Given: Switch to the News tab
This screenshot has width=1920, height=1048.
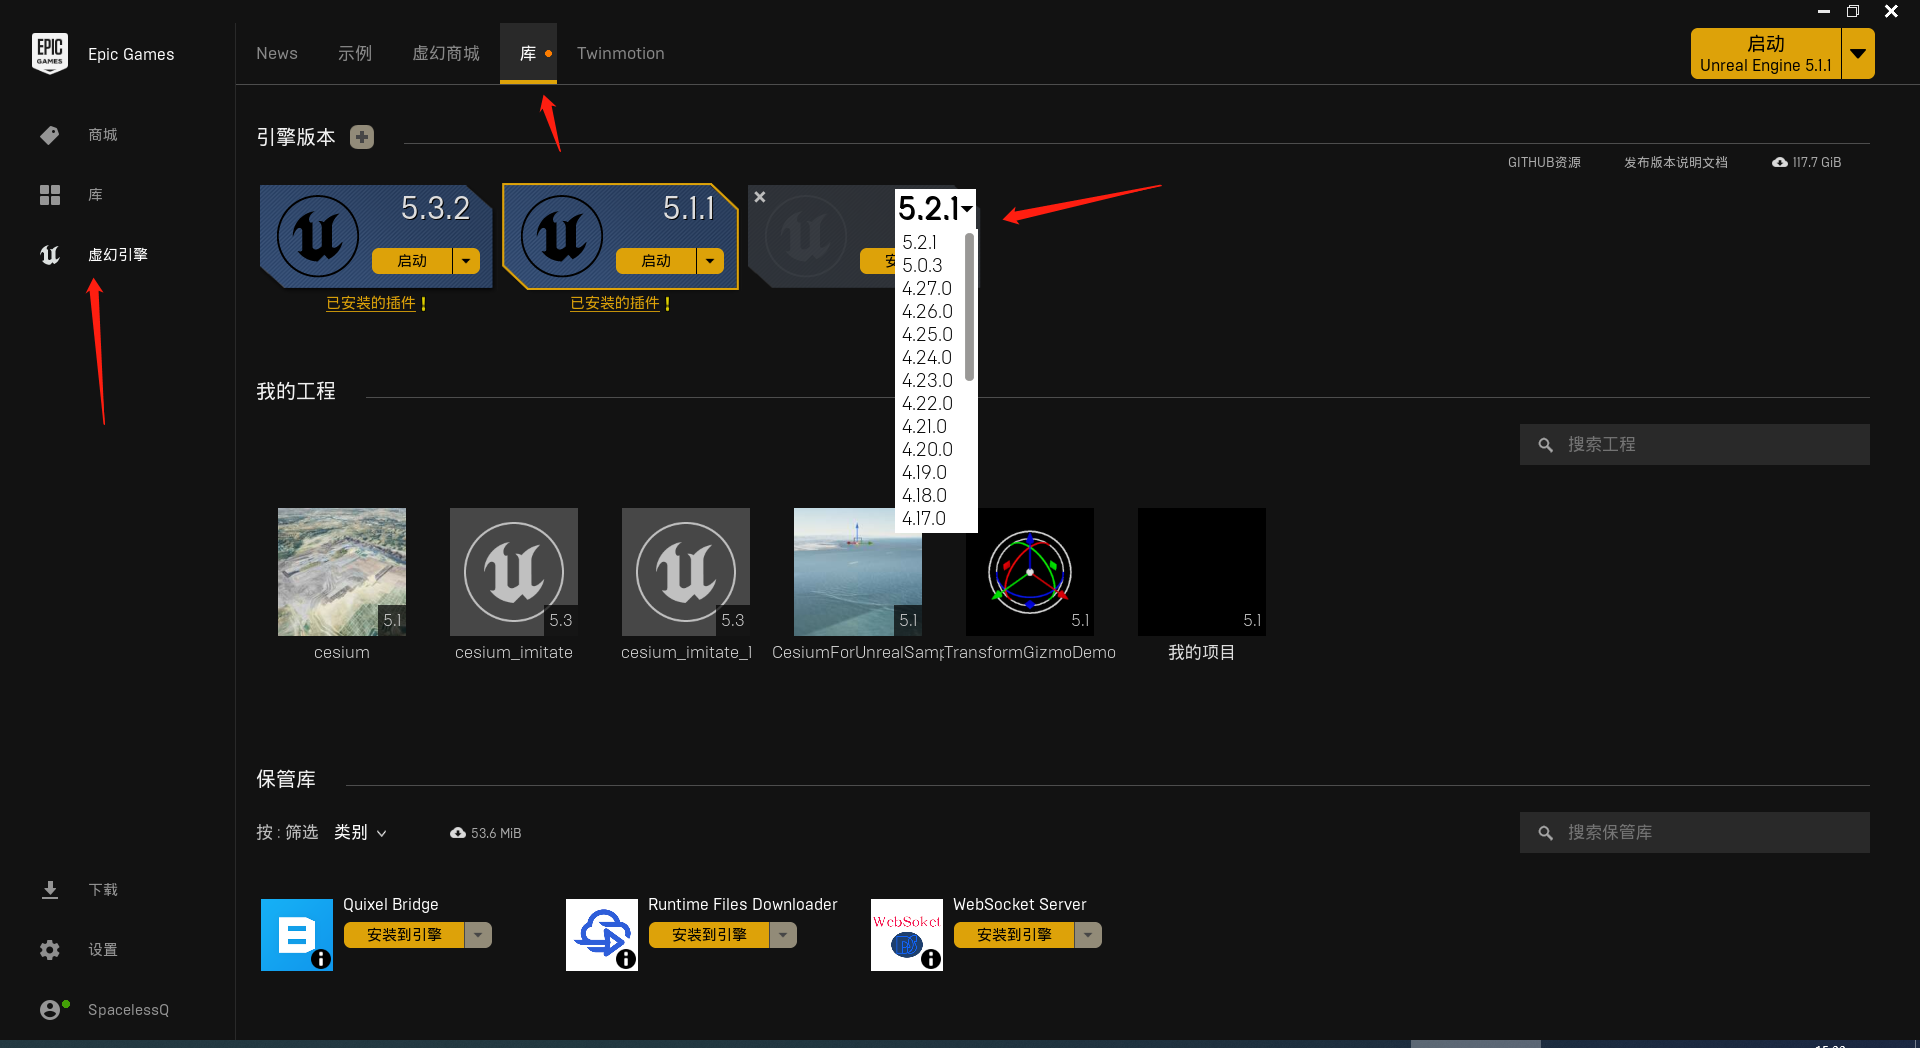Looking at the screenshot, I should tap(277, 54).
